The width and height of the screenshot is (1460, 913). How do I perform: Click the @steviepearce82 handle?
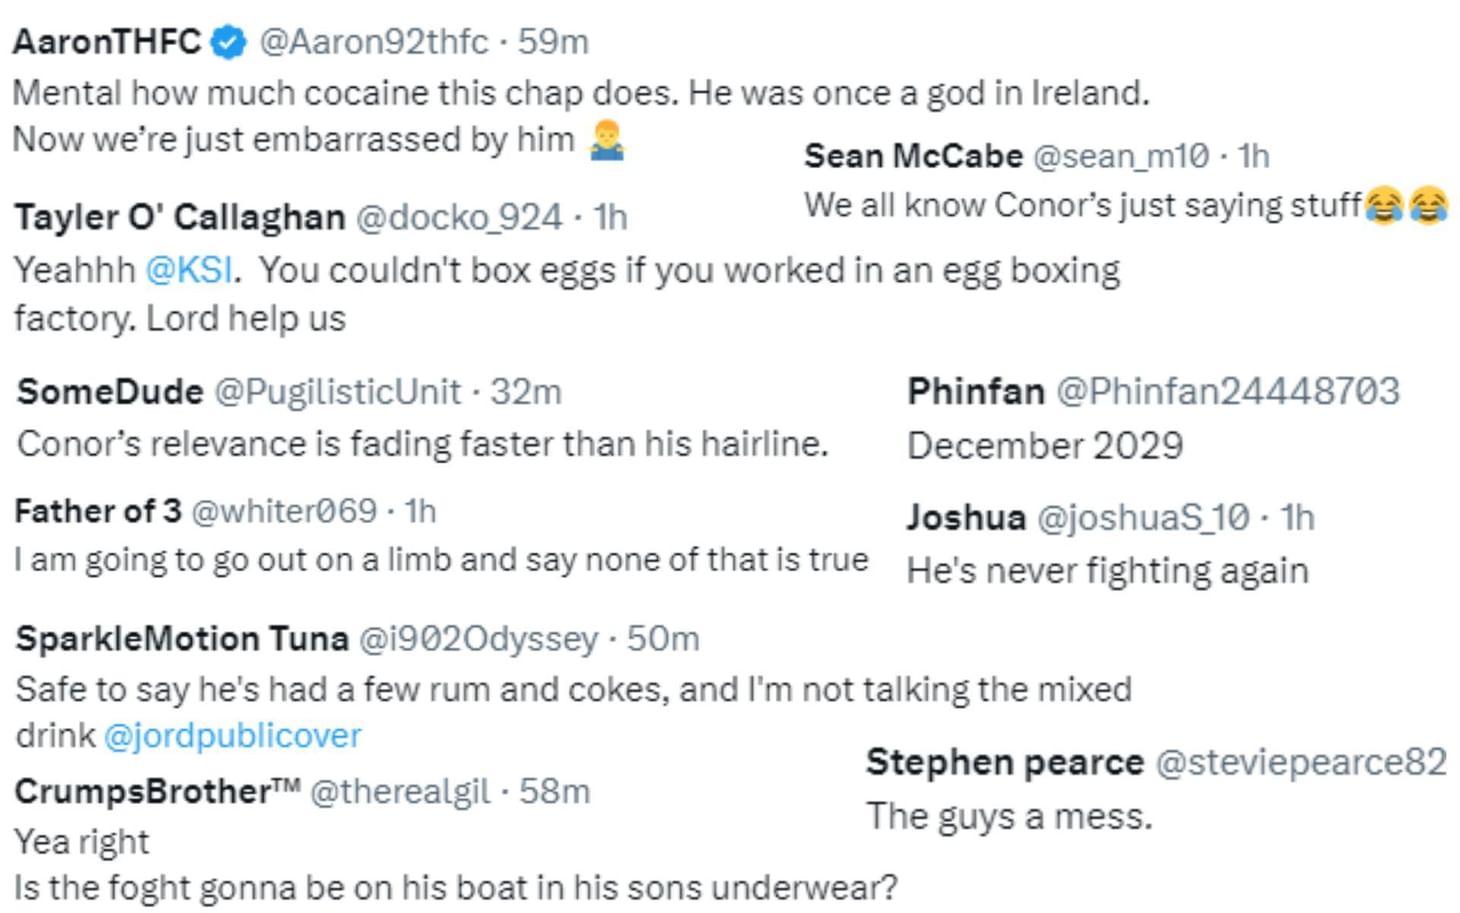pyautogui.click(x=1301, y=762)
